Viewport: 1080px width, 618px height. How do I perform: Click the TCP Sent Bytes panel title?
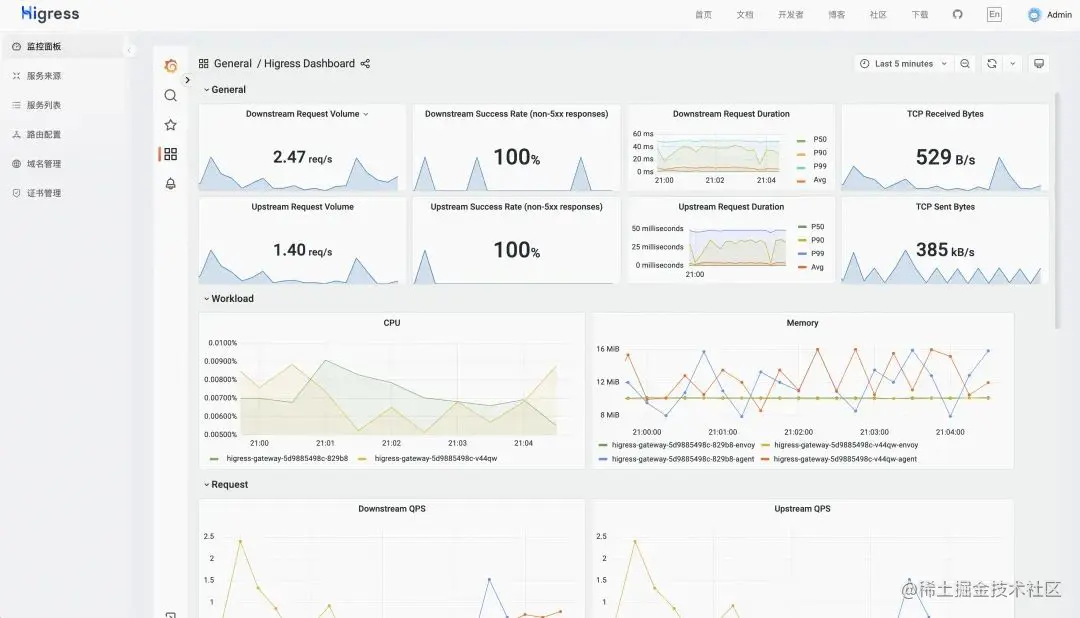[945, 207]
